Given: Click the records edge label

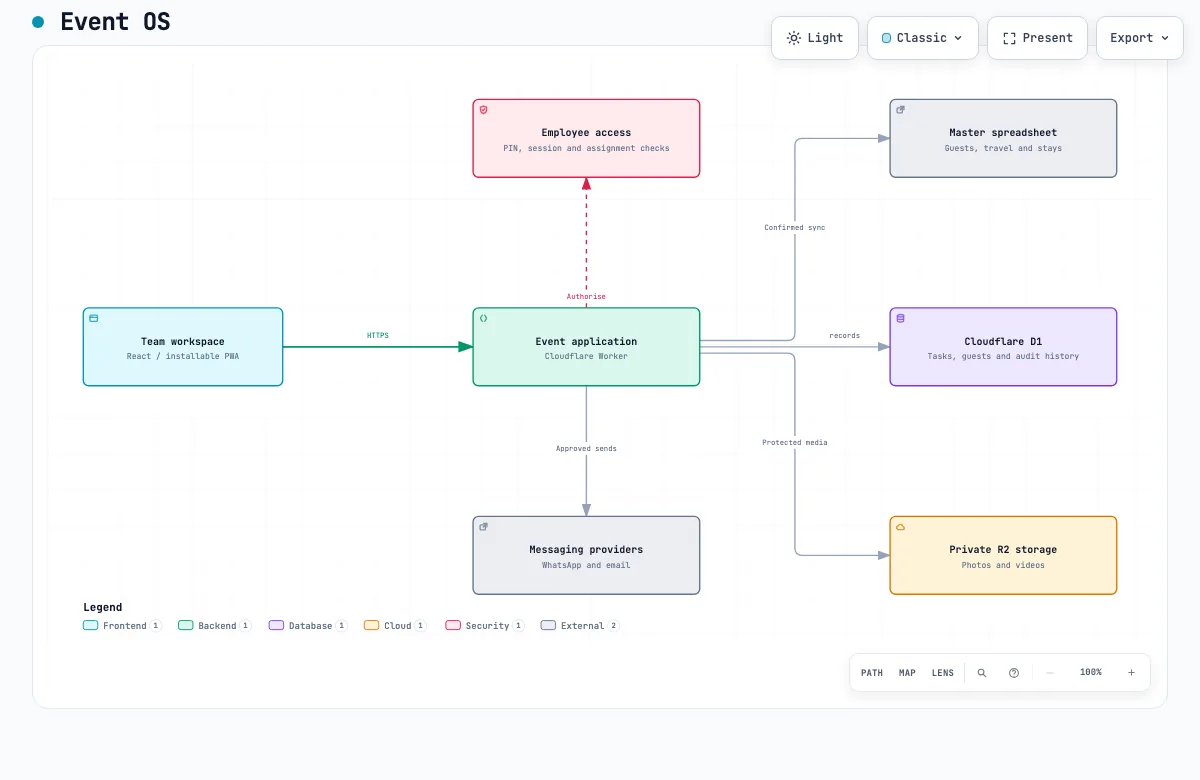Looking at the screenshot, I should point(845,336).
